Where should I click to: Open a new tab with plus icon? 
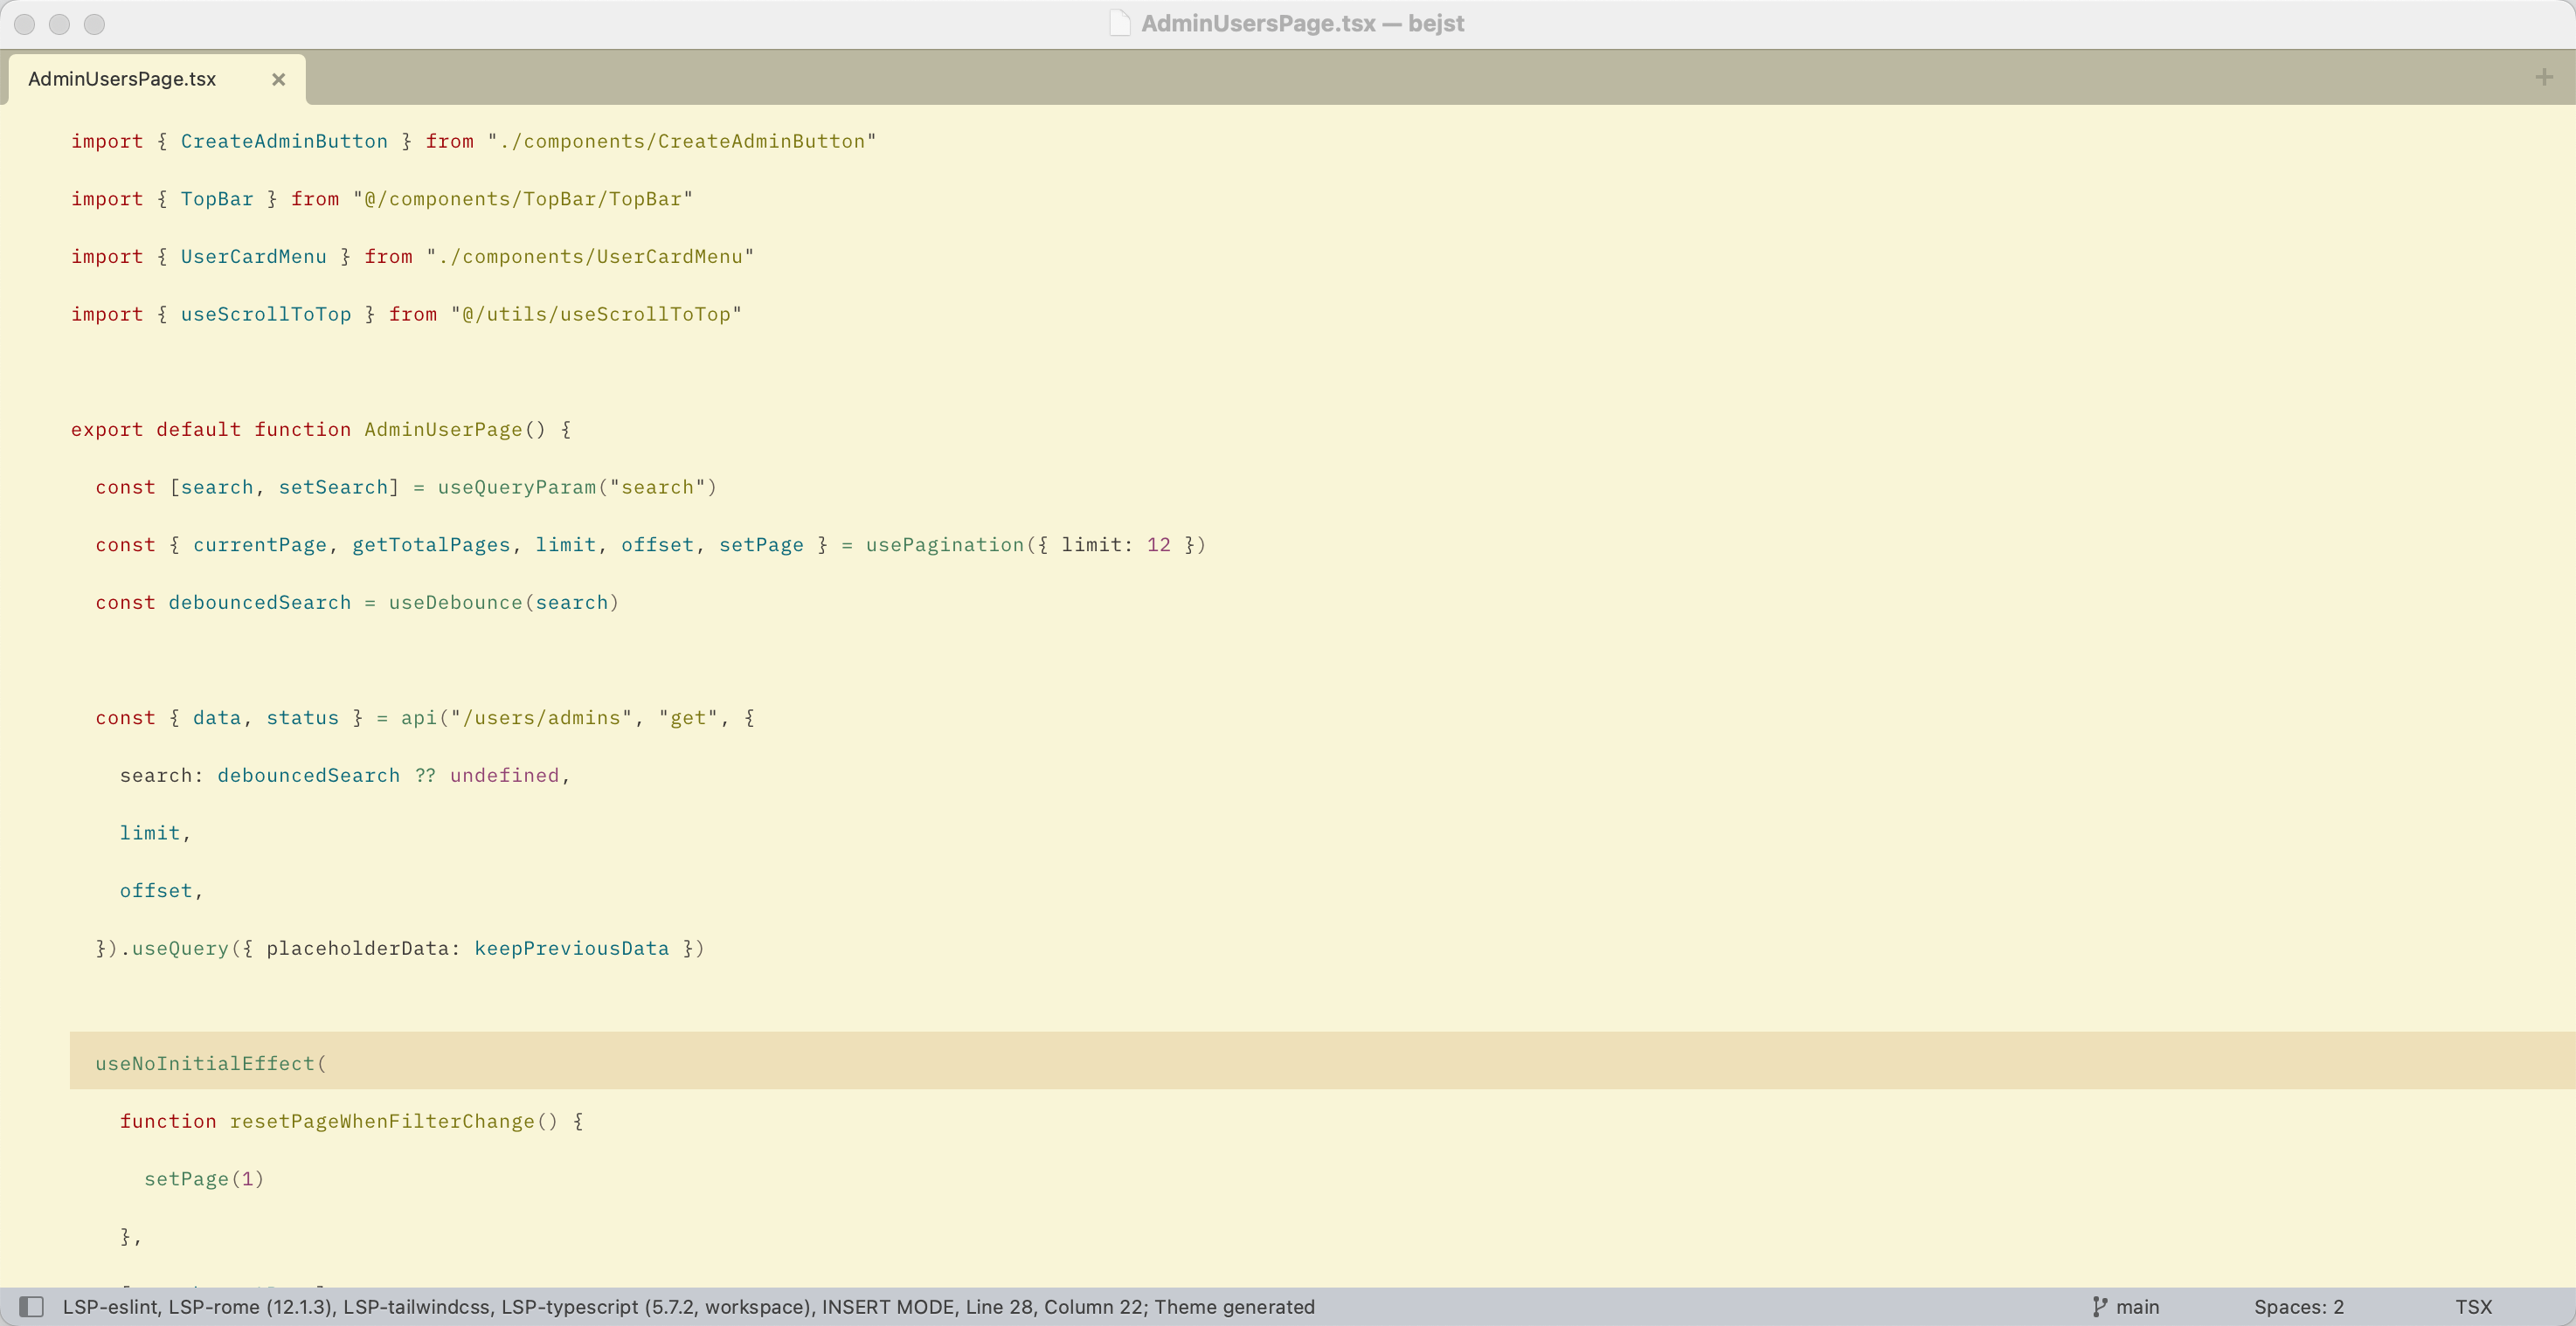pos(2544,77)
